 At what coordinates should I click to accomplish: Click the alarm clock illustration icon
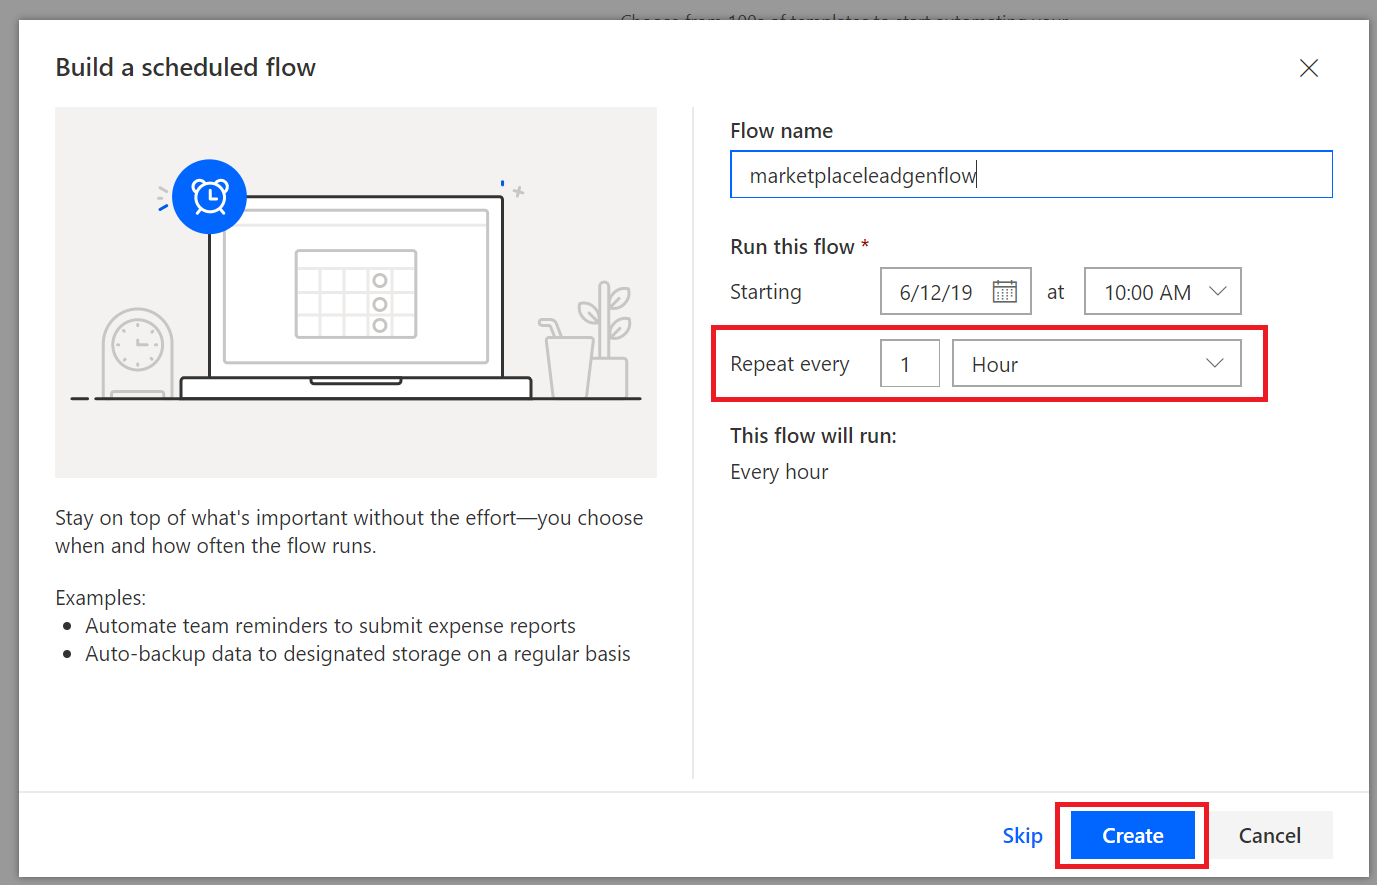209,196
